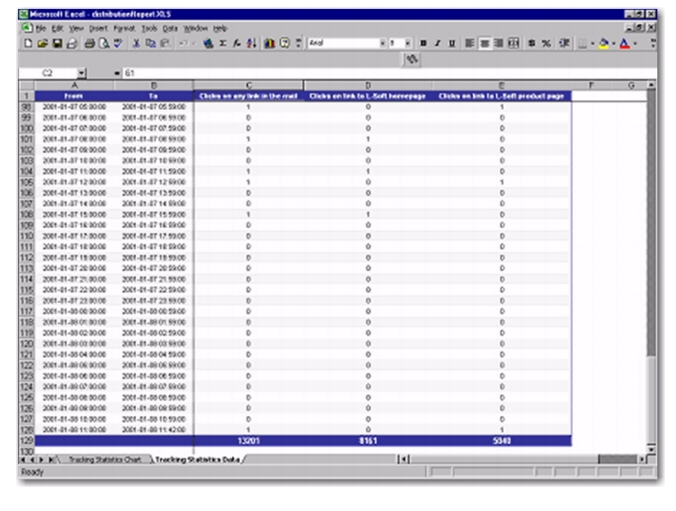Click the Edit Formula equals button
676x511 pixels.
tap(117, 73)
